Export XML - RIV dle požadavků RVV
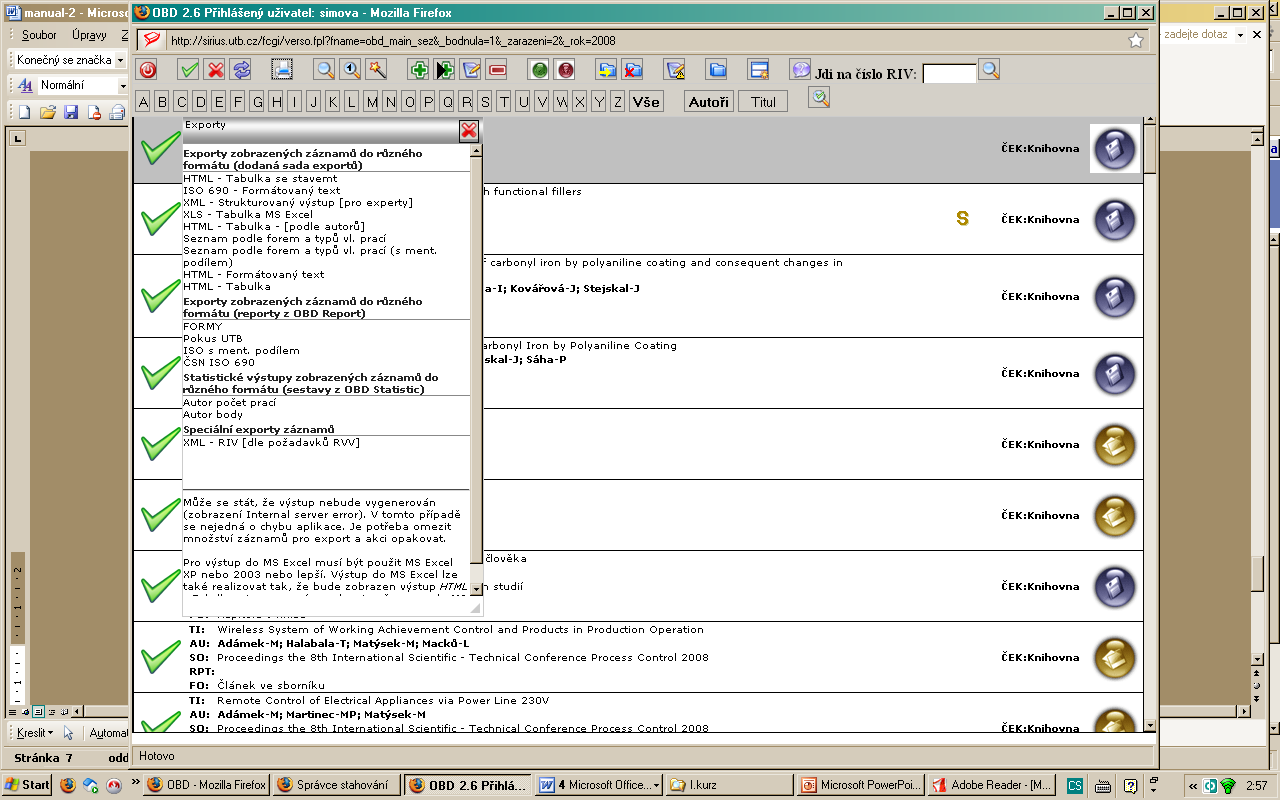Screen dimensions: 1280x800 click(271, 442)
